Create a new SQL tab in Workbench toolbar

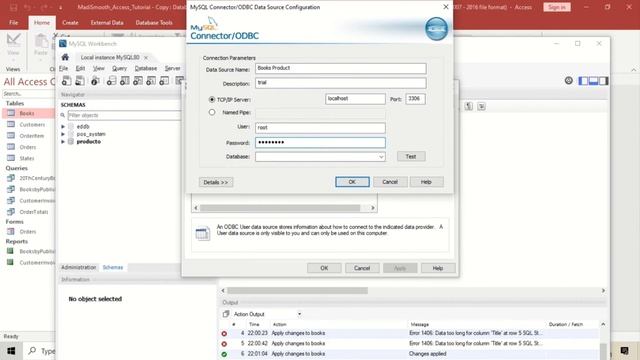(x=67, y=81)
